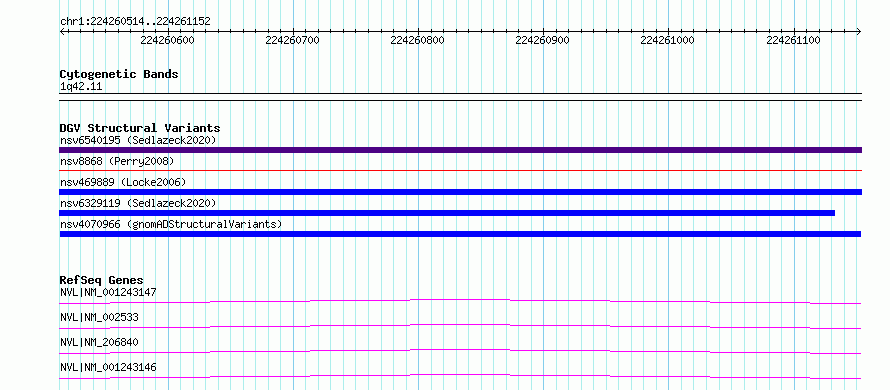The image size is (890, 390).
Task: Click the 1q42.11 cytogenetic band label
Action: 81,87
